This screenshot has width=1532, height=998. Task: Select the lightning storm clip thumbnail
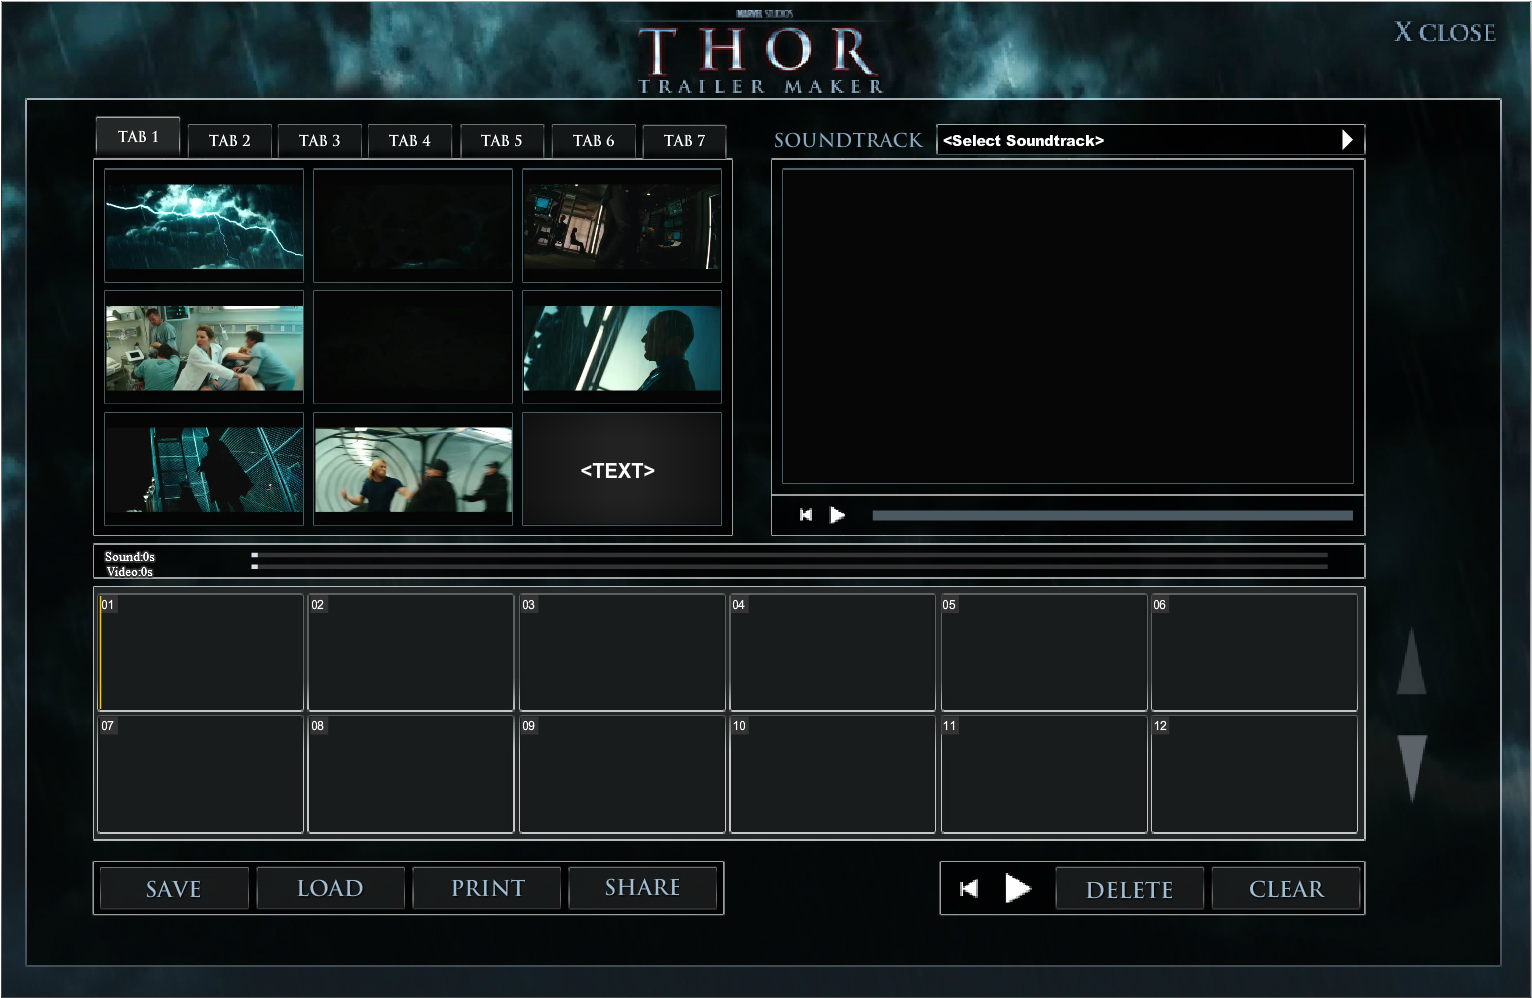[x=204, y=226]
